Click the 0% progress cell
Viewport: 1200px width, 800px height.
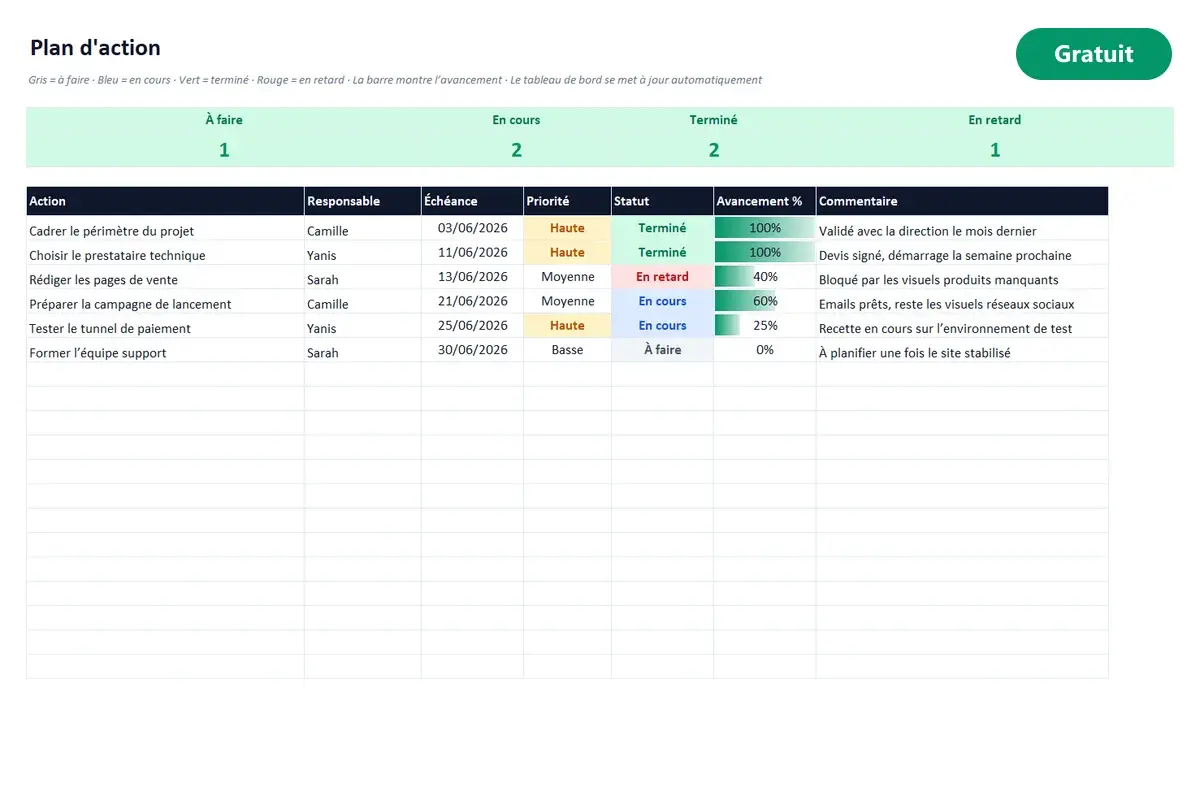[x=765, y=350]
